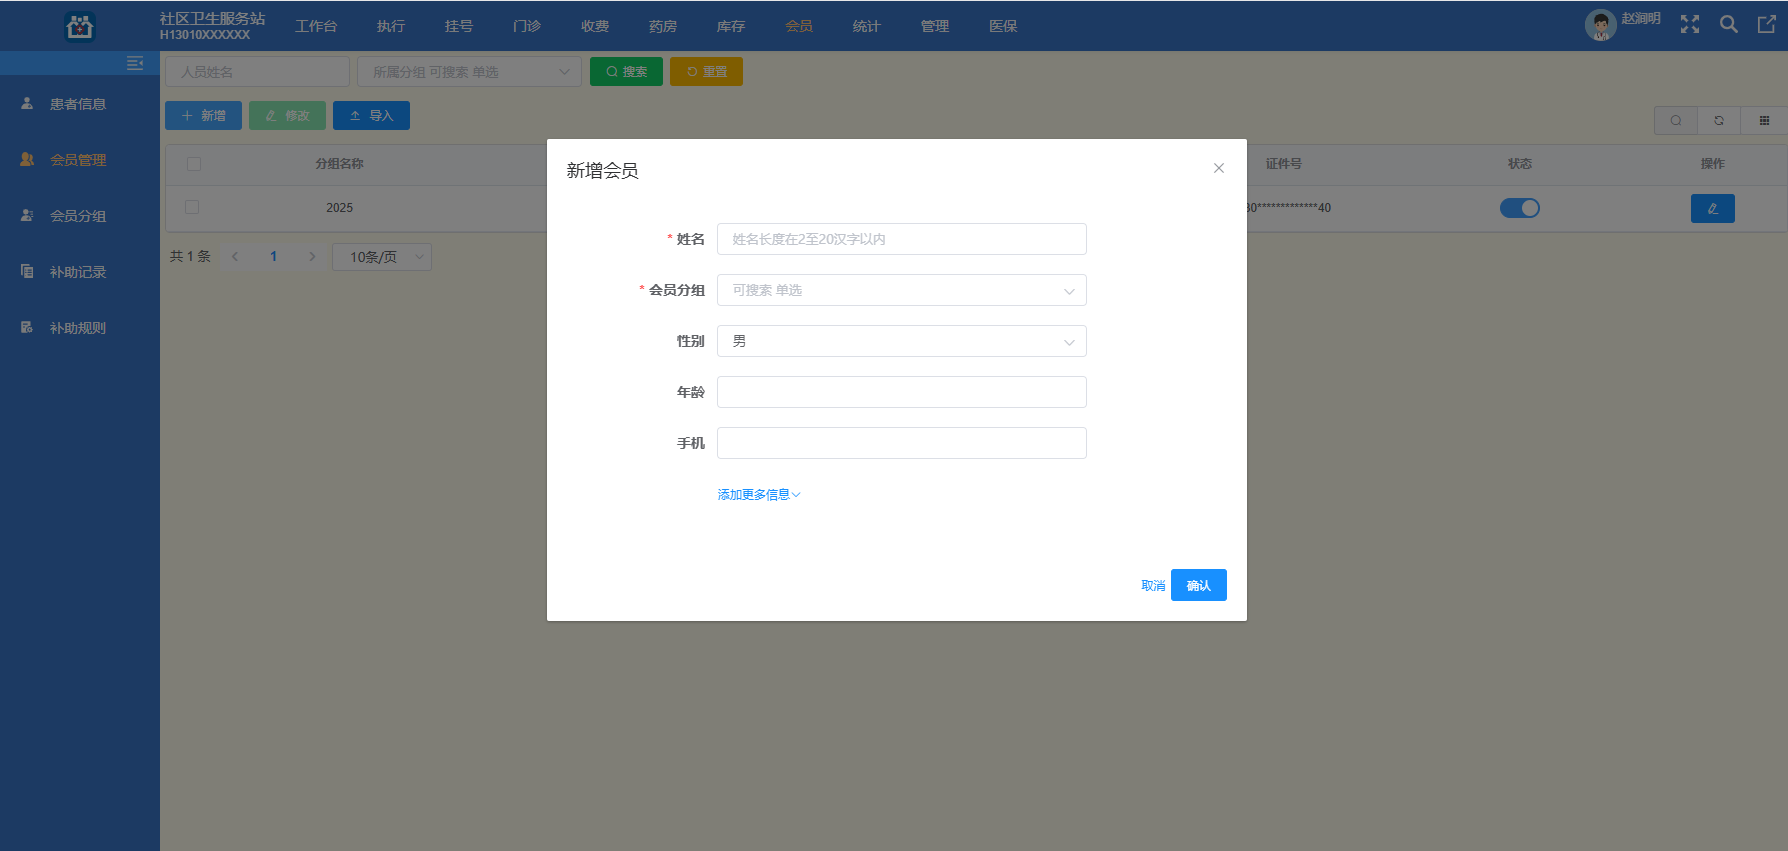Click the table search toggle icon
1788x851 pixels.
1676,120
